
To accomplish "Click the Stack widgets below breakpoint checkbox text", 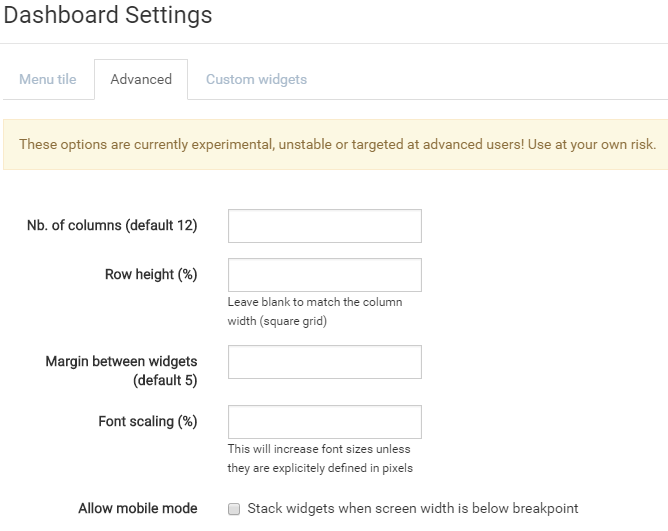I will [413, 508].
